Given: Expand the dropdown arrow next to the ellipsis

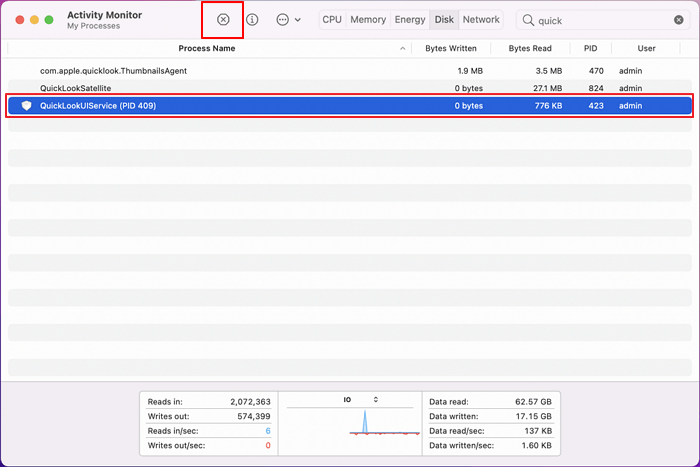Looking at the screenshot, I should (x=298, y=20).
